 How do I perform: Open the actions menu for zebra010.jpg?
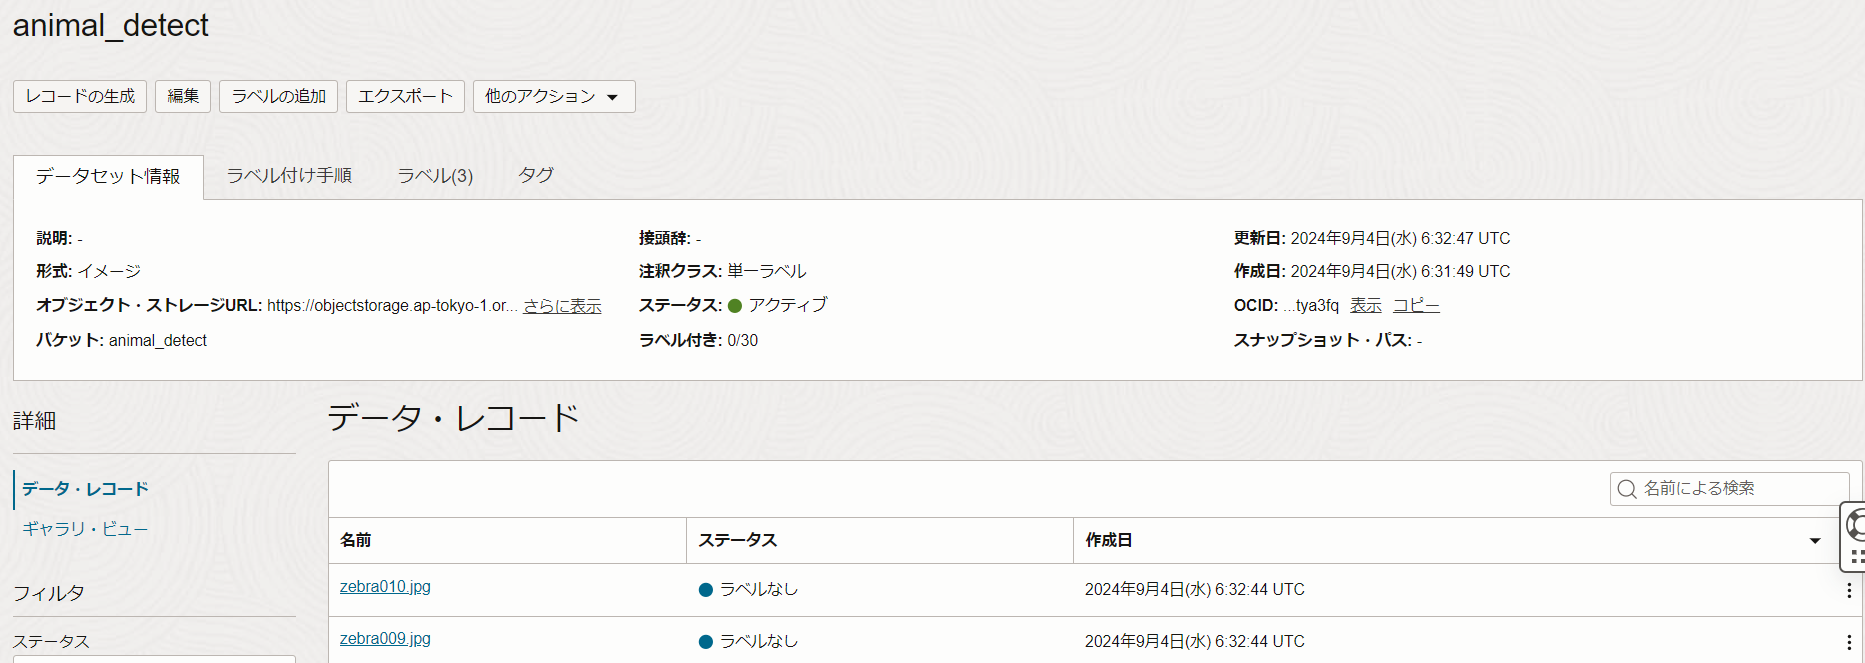[x=1848, y=590]
